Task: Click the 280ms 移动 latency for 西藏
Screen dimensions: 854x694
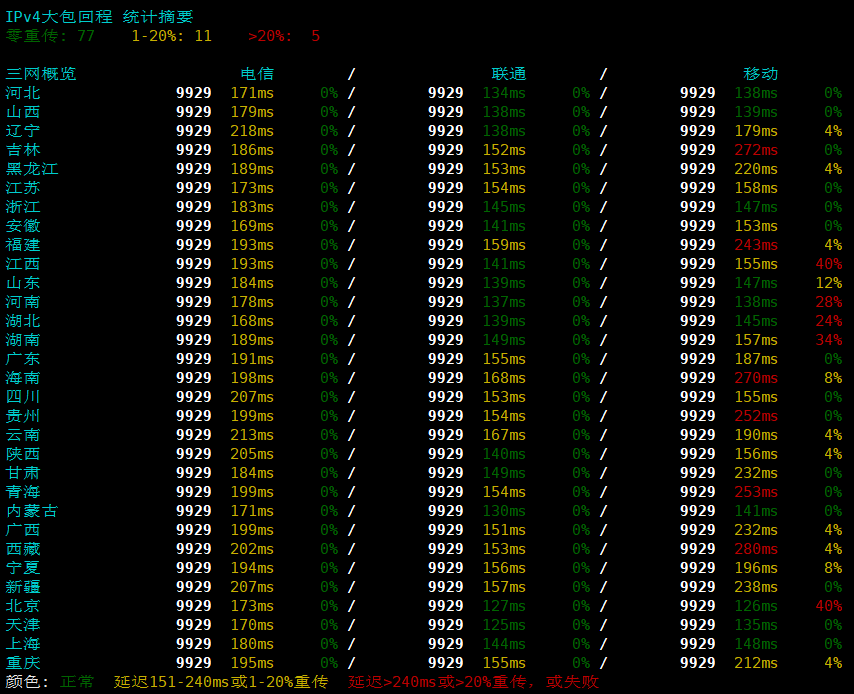Action: click(756, 549)
